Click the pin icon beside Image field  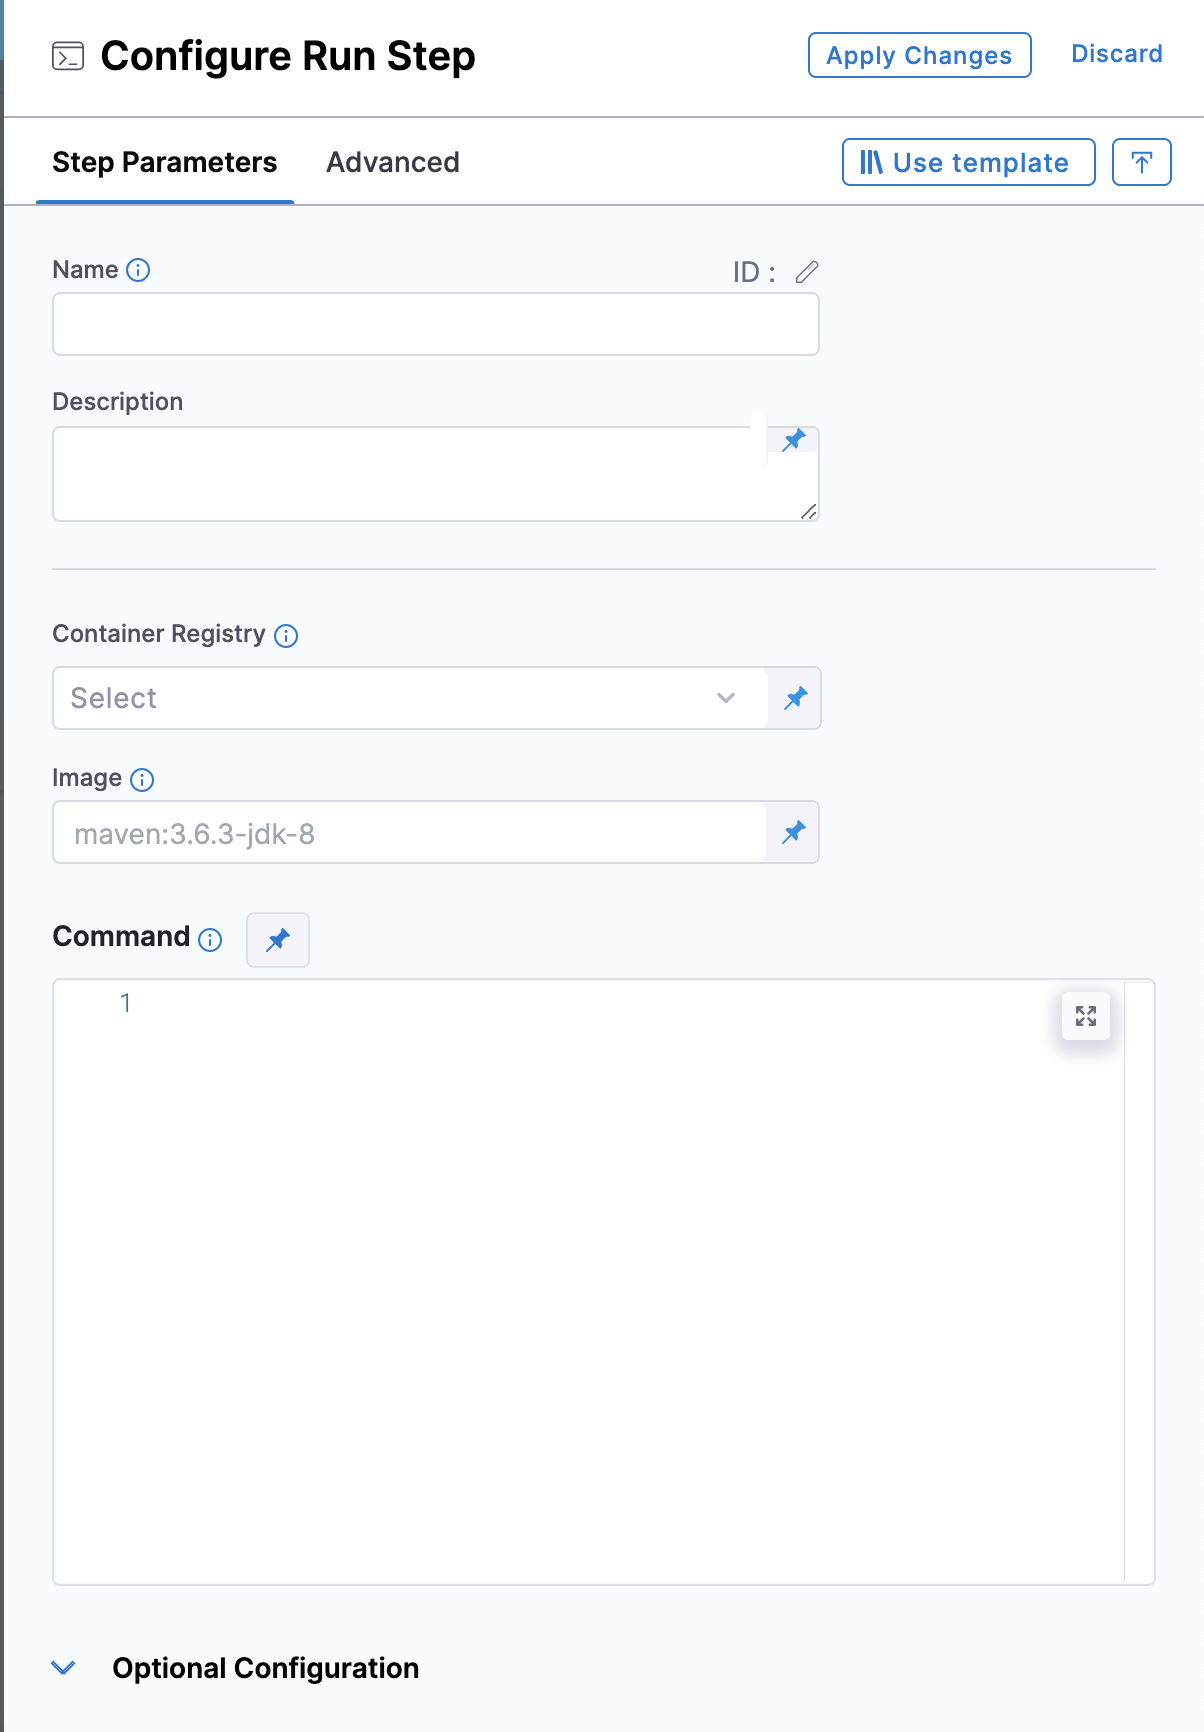click(x=794, y=832)
